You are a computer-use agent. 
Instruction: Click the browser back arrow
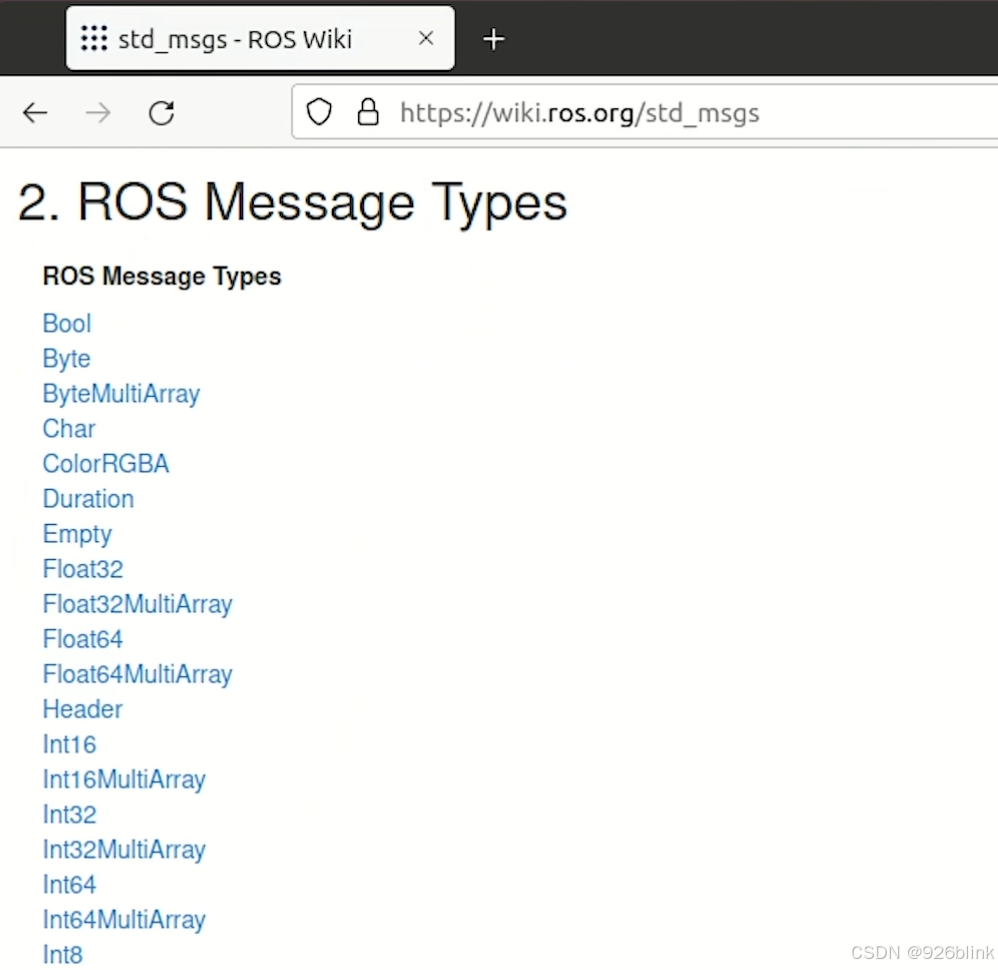click(35, 113)
